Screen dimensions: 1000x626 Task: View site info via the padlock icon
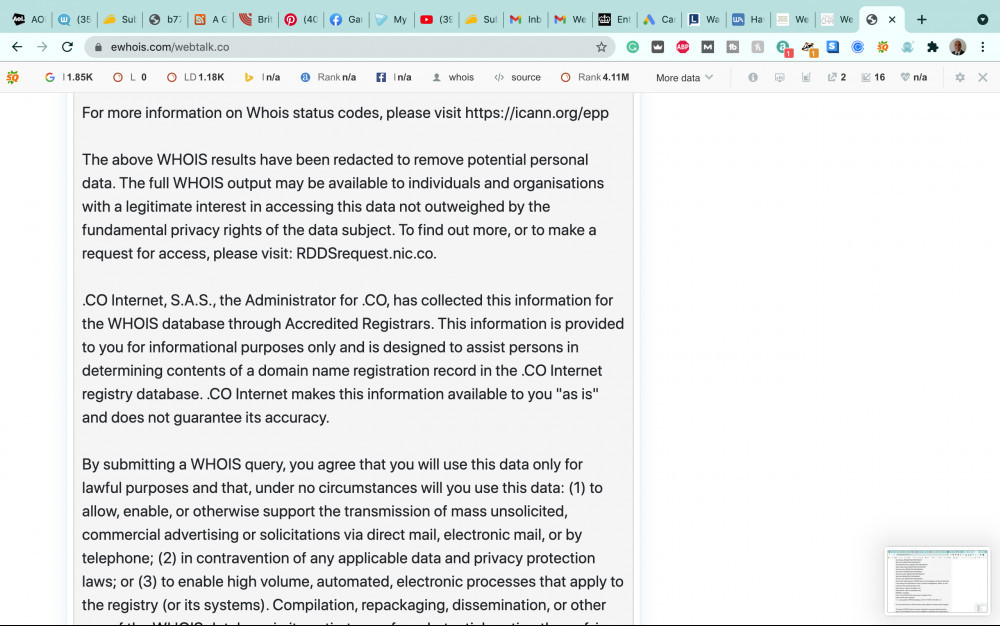98,47
